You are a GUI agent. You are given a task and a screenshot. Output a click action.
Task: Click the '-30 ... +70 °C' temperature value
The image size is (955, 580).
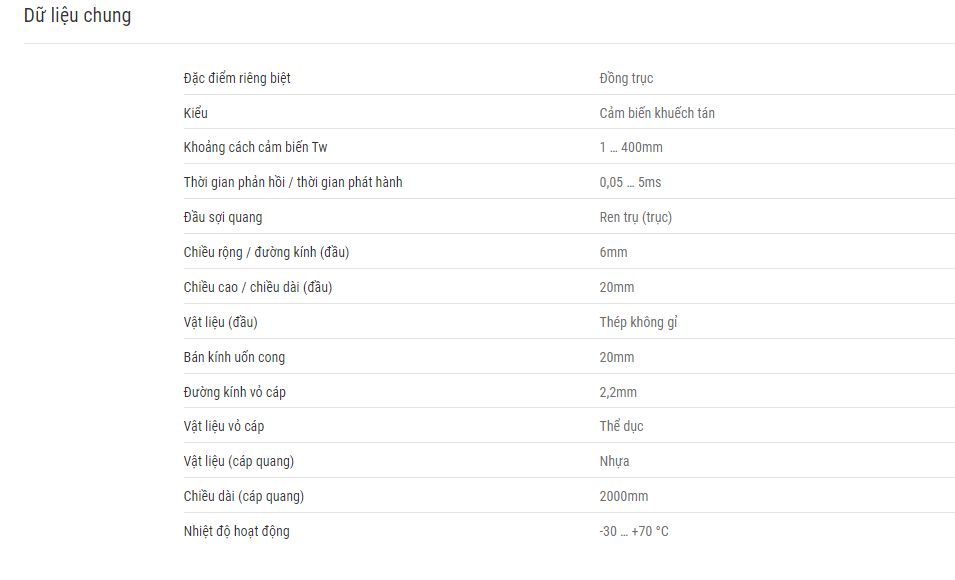click(x=634, y=531)
